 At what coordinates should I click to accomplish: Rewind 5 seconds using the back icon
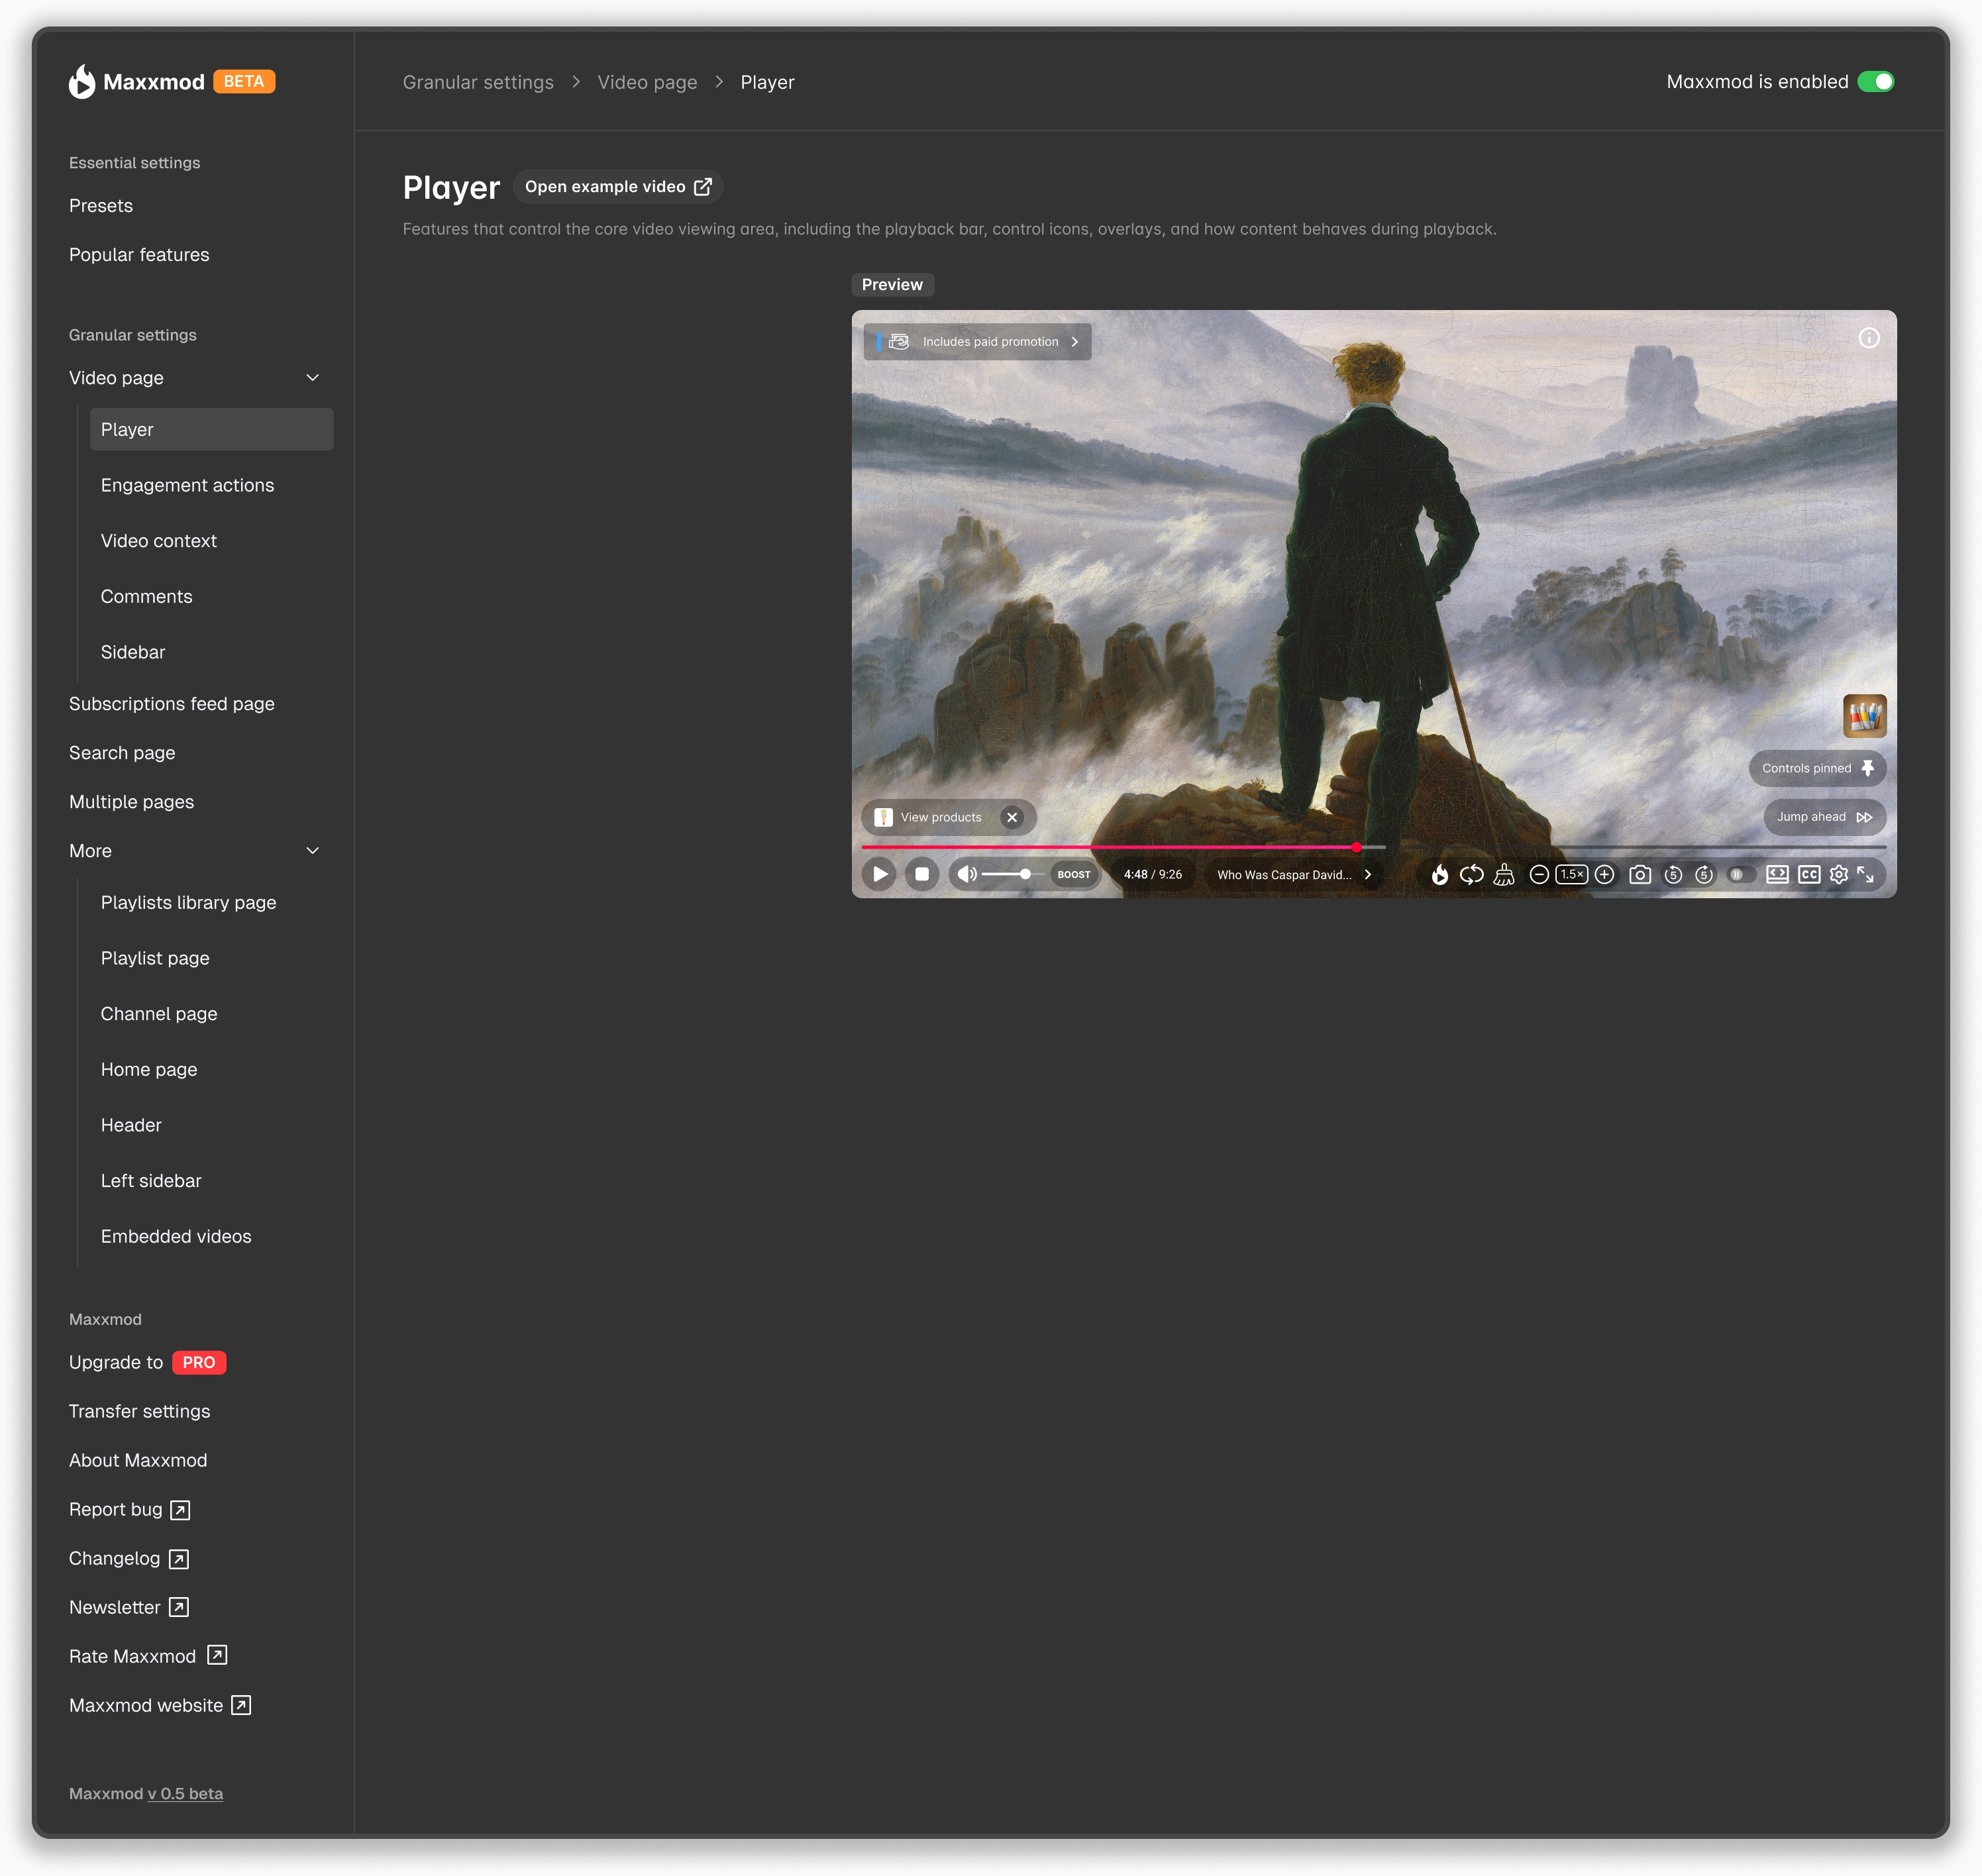point(1674,874)
